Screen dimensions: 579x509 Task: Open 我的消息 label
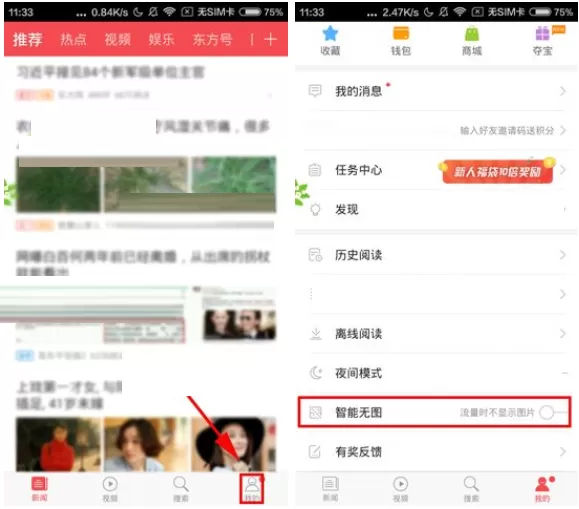pyautogui.click(x=359, y=91)
